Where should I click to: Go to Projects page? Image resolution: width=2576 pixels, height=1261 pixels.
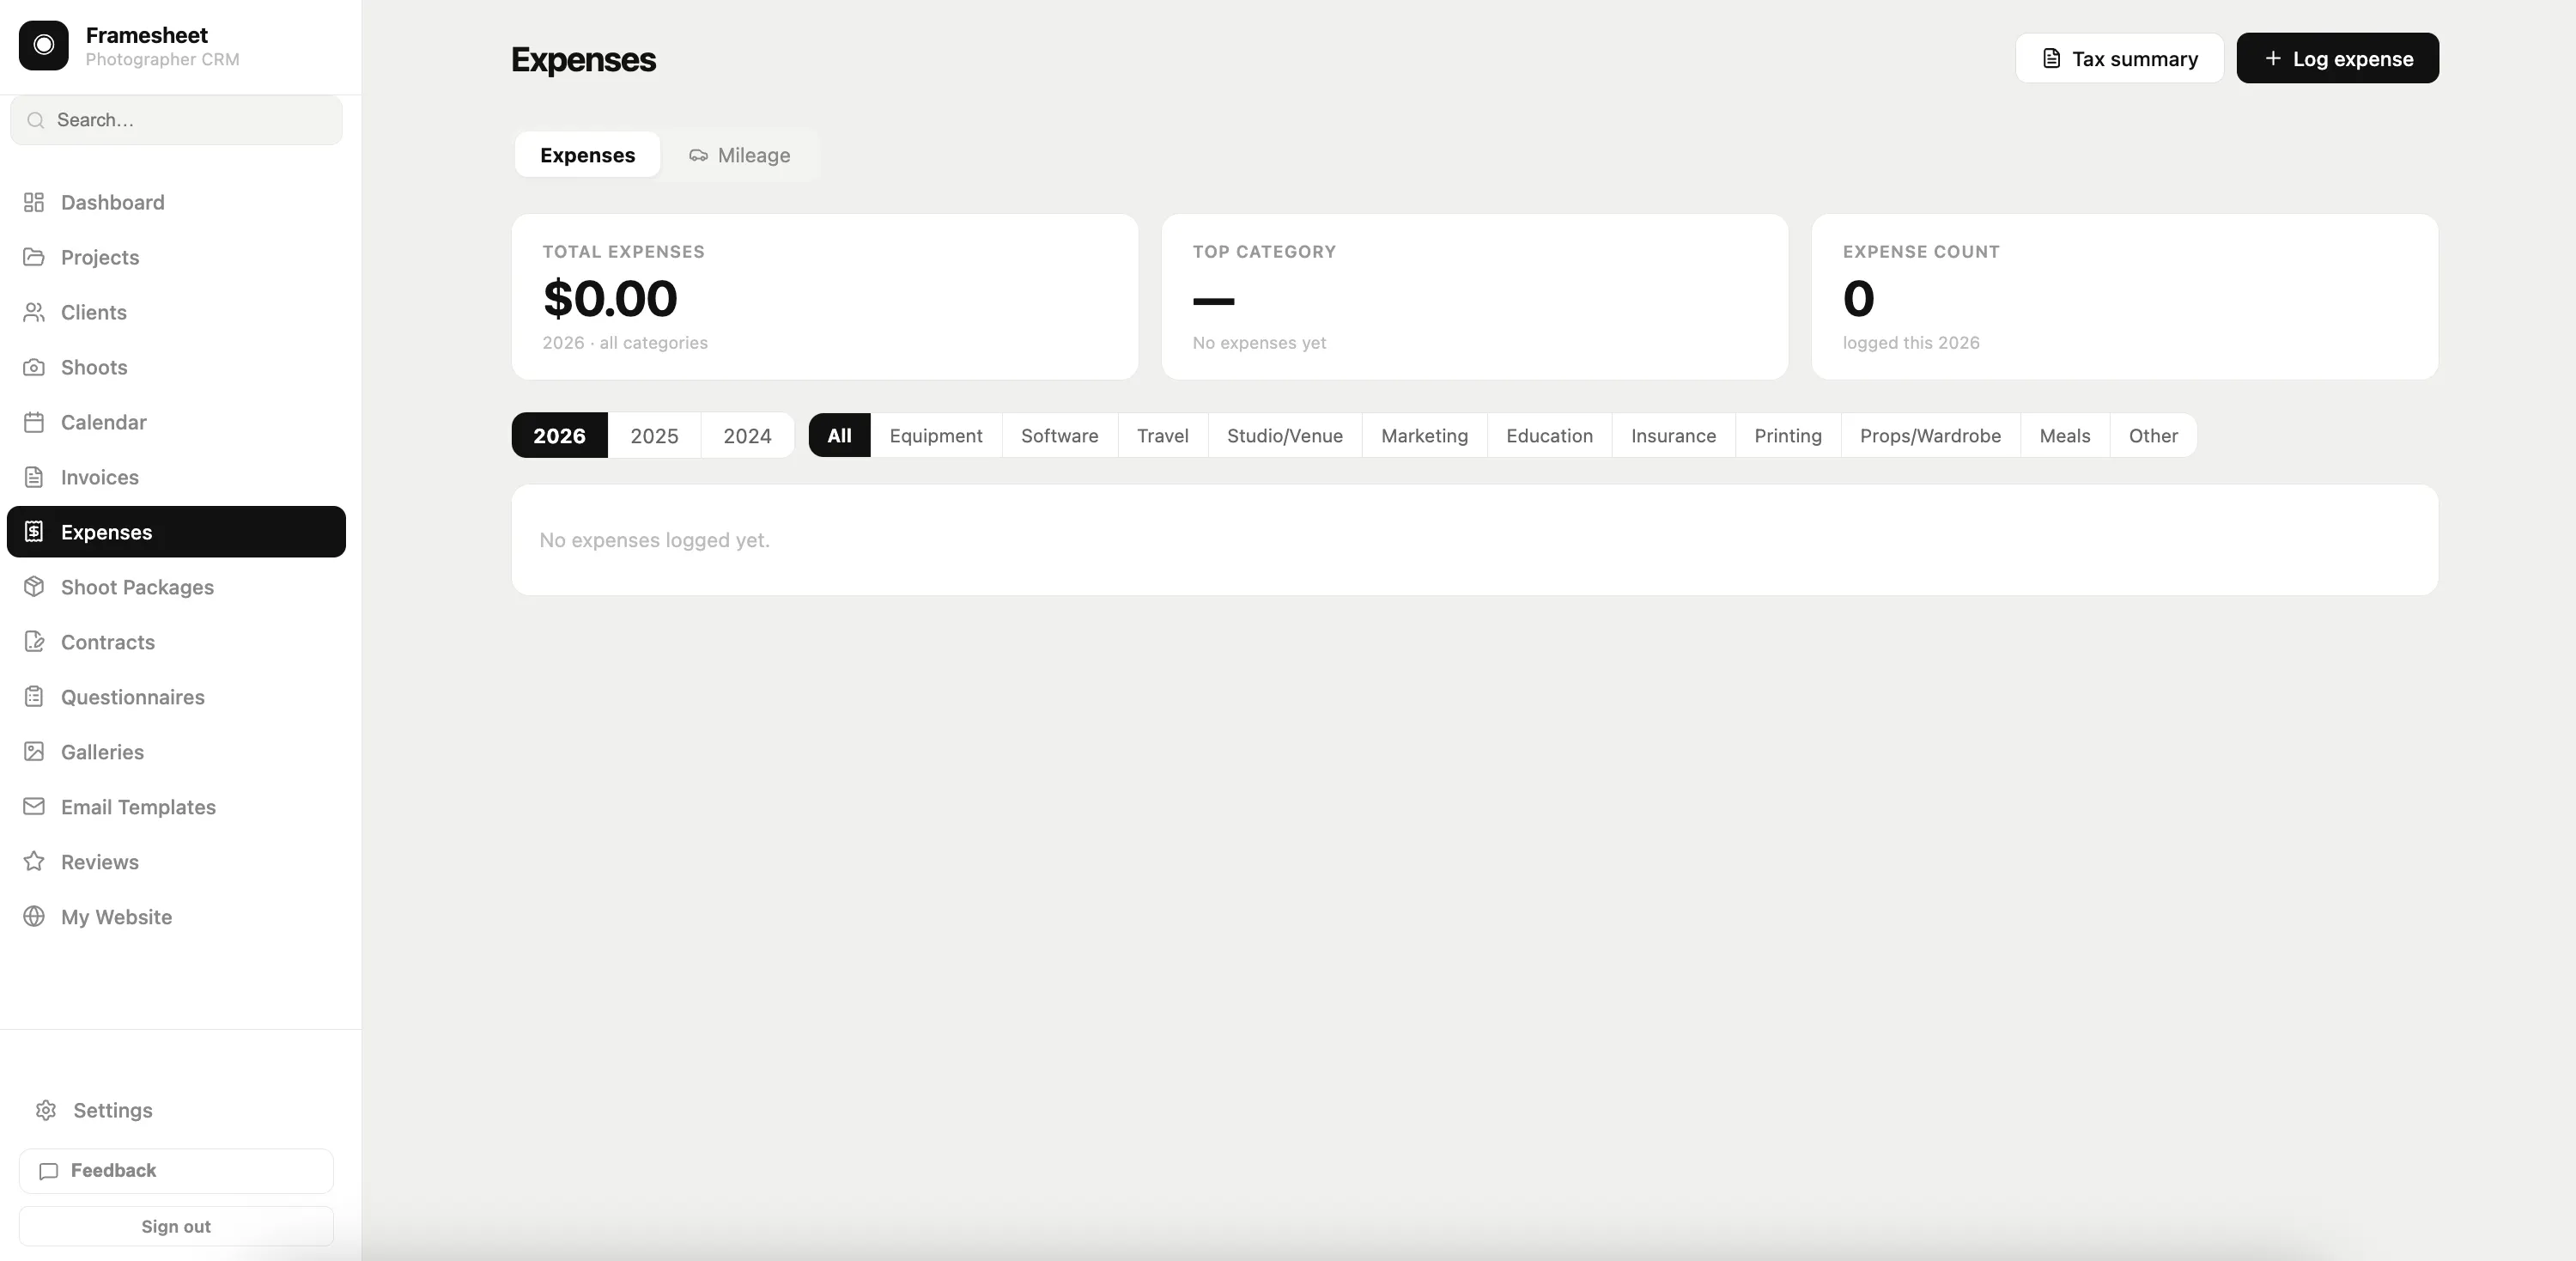(x=176, y=257)
